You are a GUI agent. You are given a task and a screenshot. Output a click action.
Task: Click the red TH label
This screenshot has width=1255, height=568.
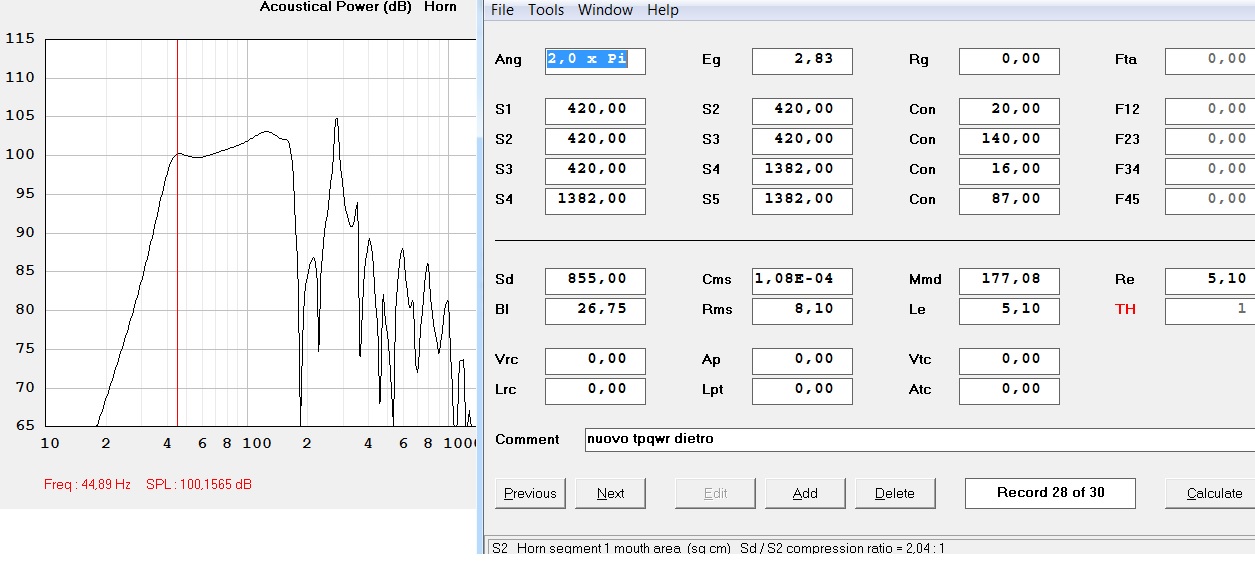tap(1126, 309)
